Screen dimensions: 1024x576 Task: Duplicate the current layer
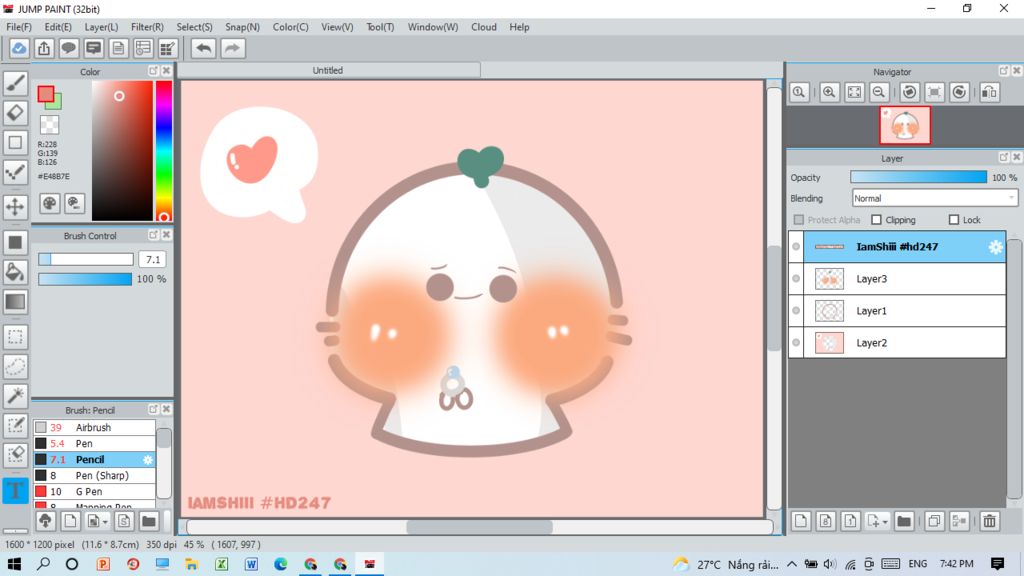tap(935, 520)
